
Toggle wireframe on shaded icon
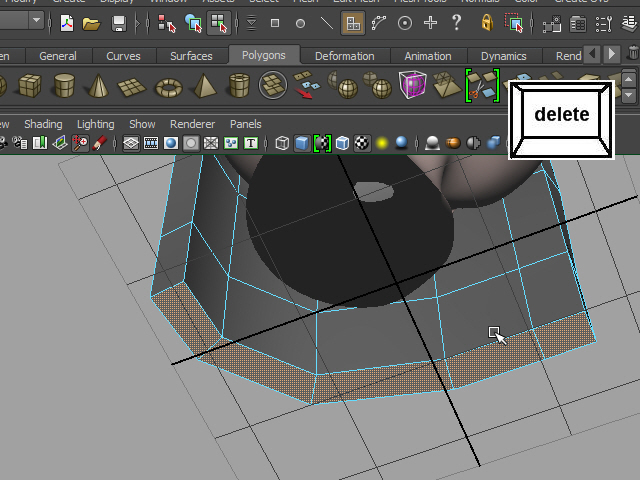[342, 143]
